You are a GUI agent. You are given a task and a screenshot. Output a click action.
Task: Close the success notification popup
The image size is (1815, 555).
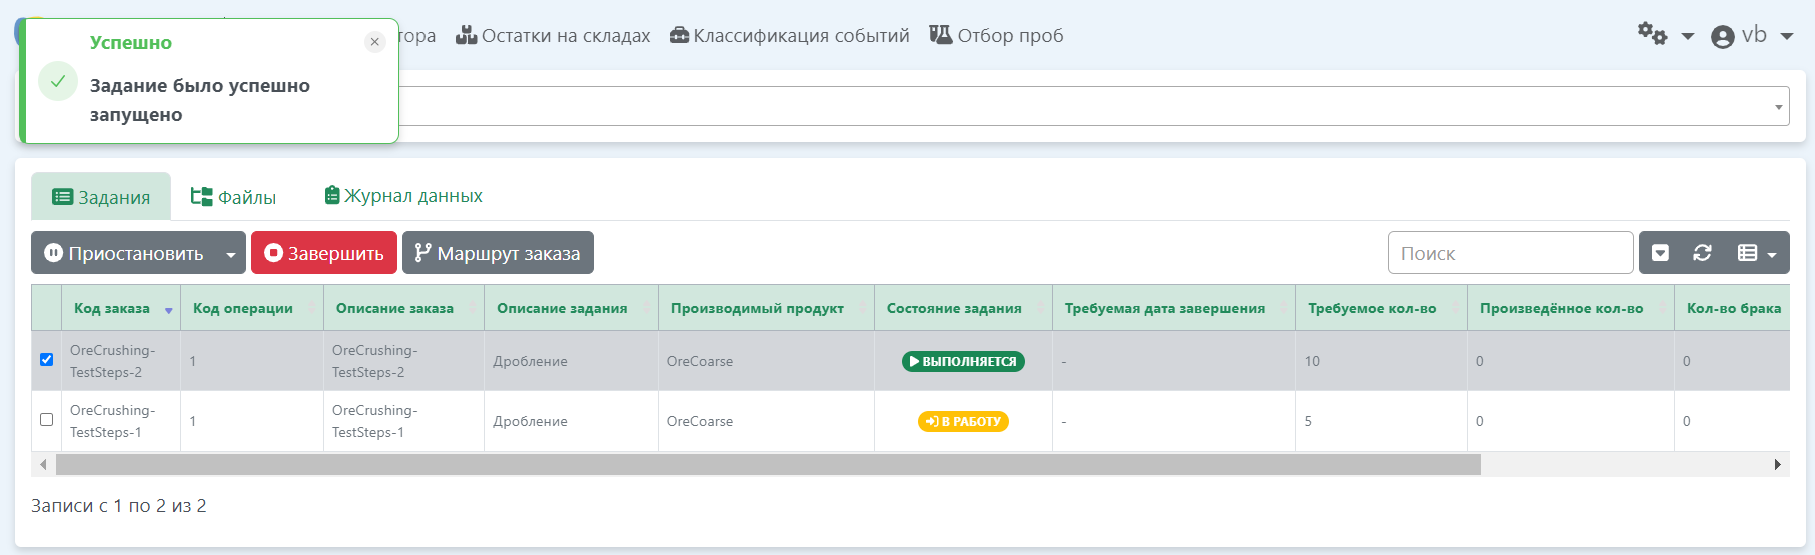pyautogui.click(x=375, y=42)
